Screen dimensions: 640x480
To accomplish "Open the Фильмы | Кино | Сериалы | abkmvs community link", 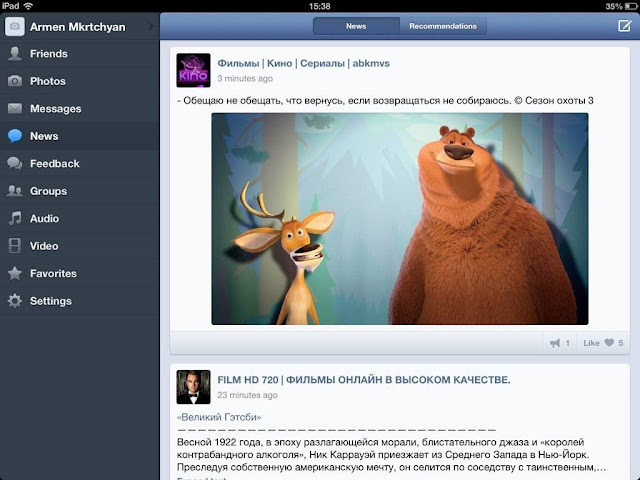I will pyautogui.click(x=303, y=63).
